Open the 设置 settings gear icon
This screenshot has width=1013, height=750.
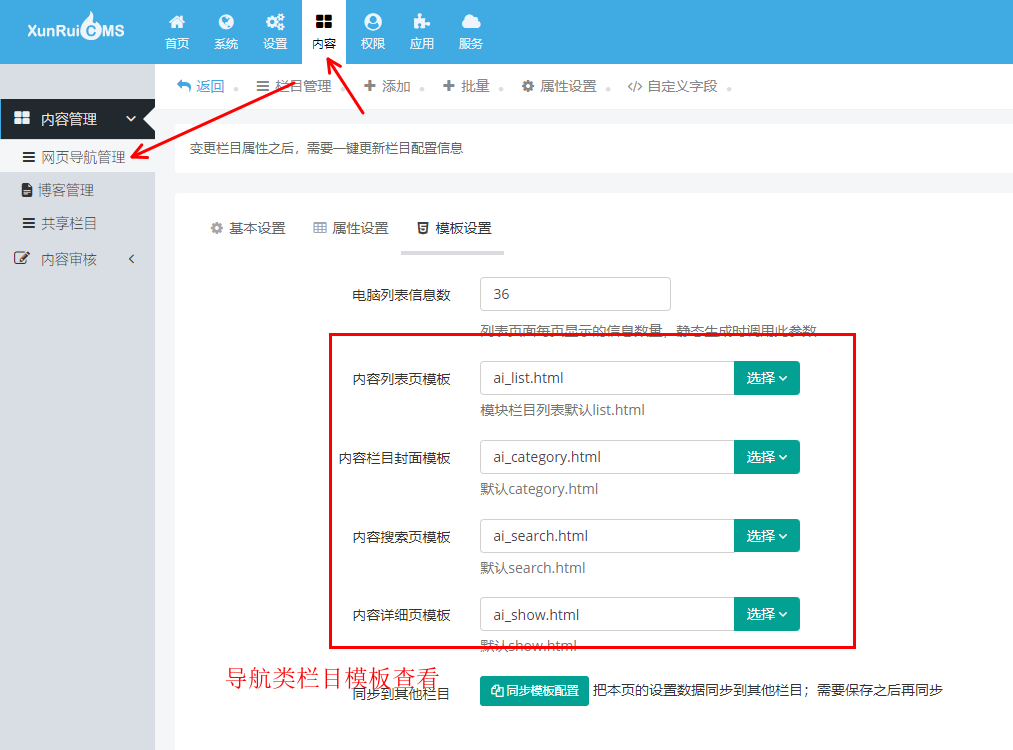point(276,30)
